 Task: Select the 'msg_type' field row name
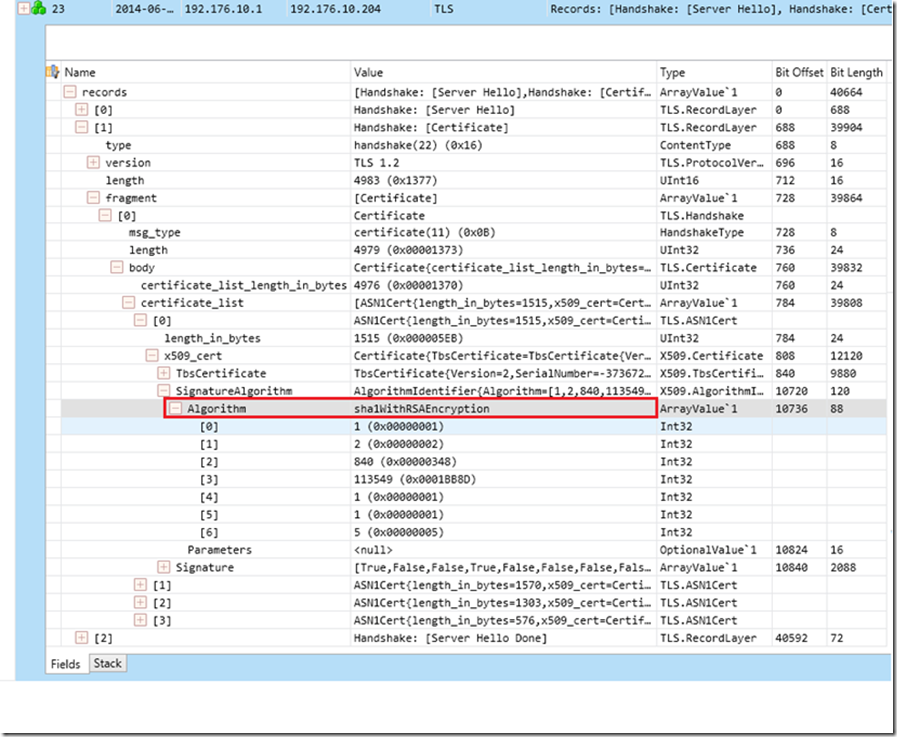(154, 232)
